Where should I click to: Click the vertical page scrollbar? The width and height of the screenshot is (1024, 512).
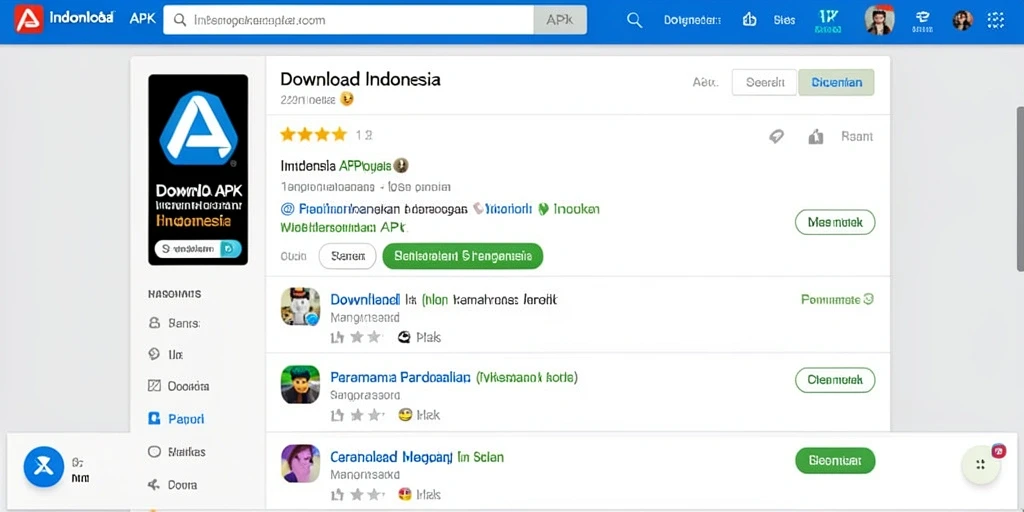[1020, 188]
